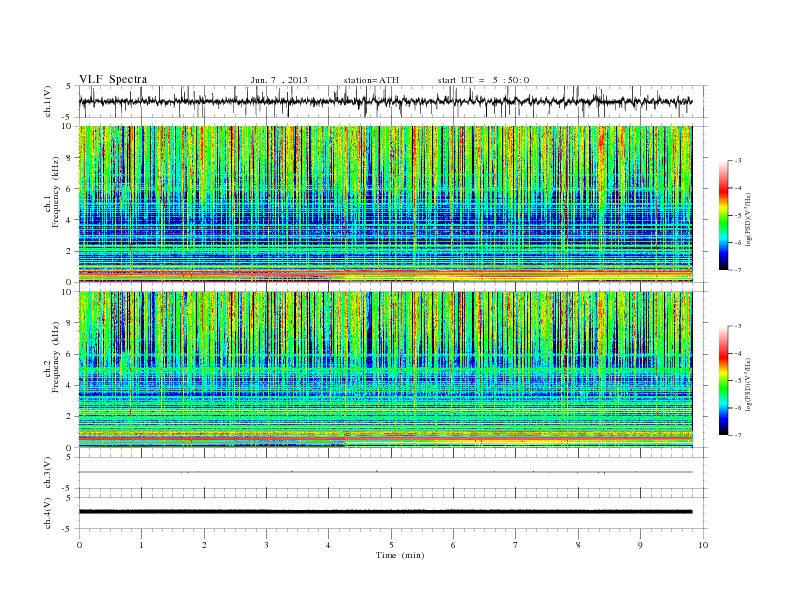
Task: Click the 'ch.3(V)' axis label
Action: click(x=48, y=473)
